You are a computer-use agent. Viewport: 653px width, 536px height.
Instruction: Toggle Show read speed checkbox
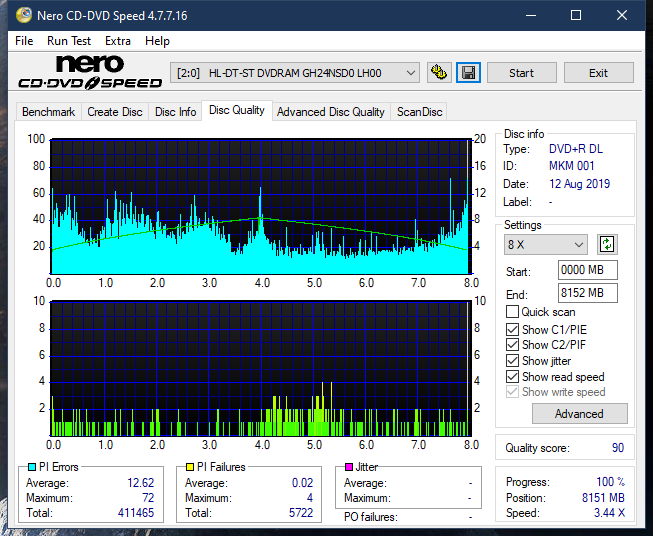click(512, 376)
